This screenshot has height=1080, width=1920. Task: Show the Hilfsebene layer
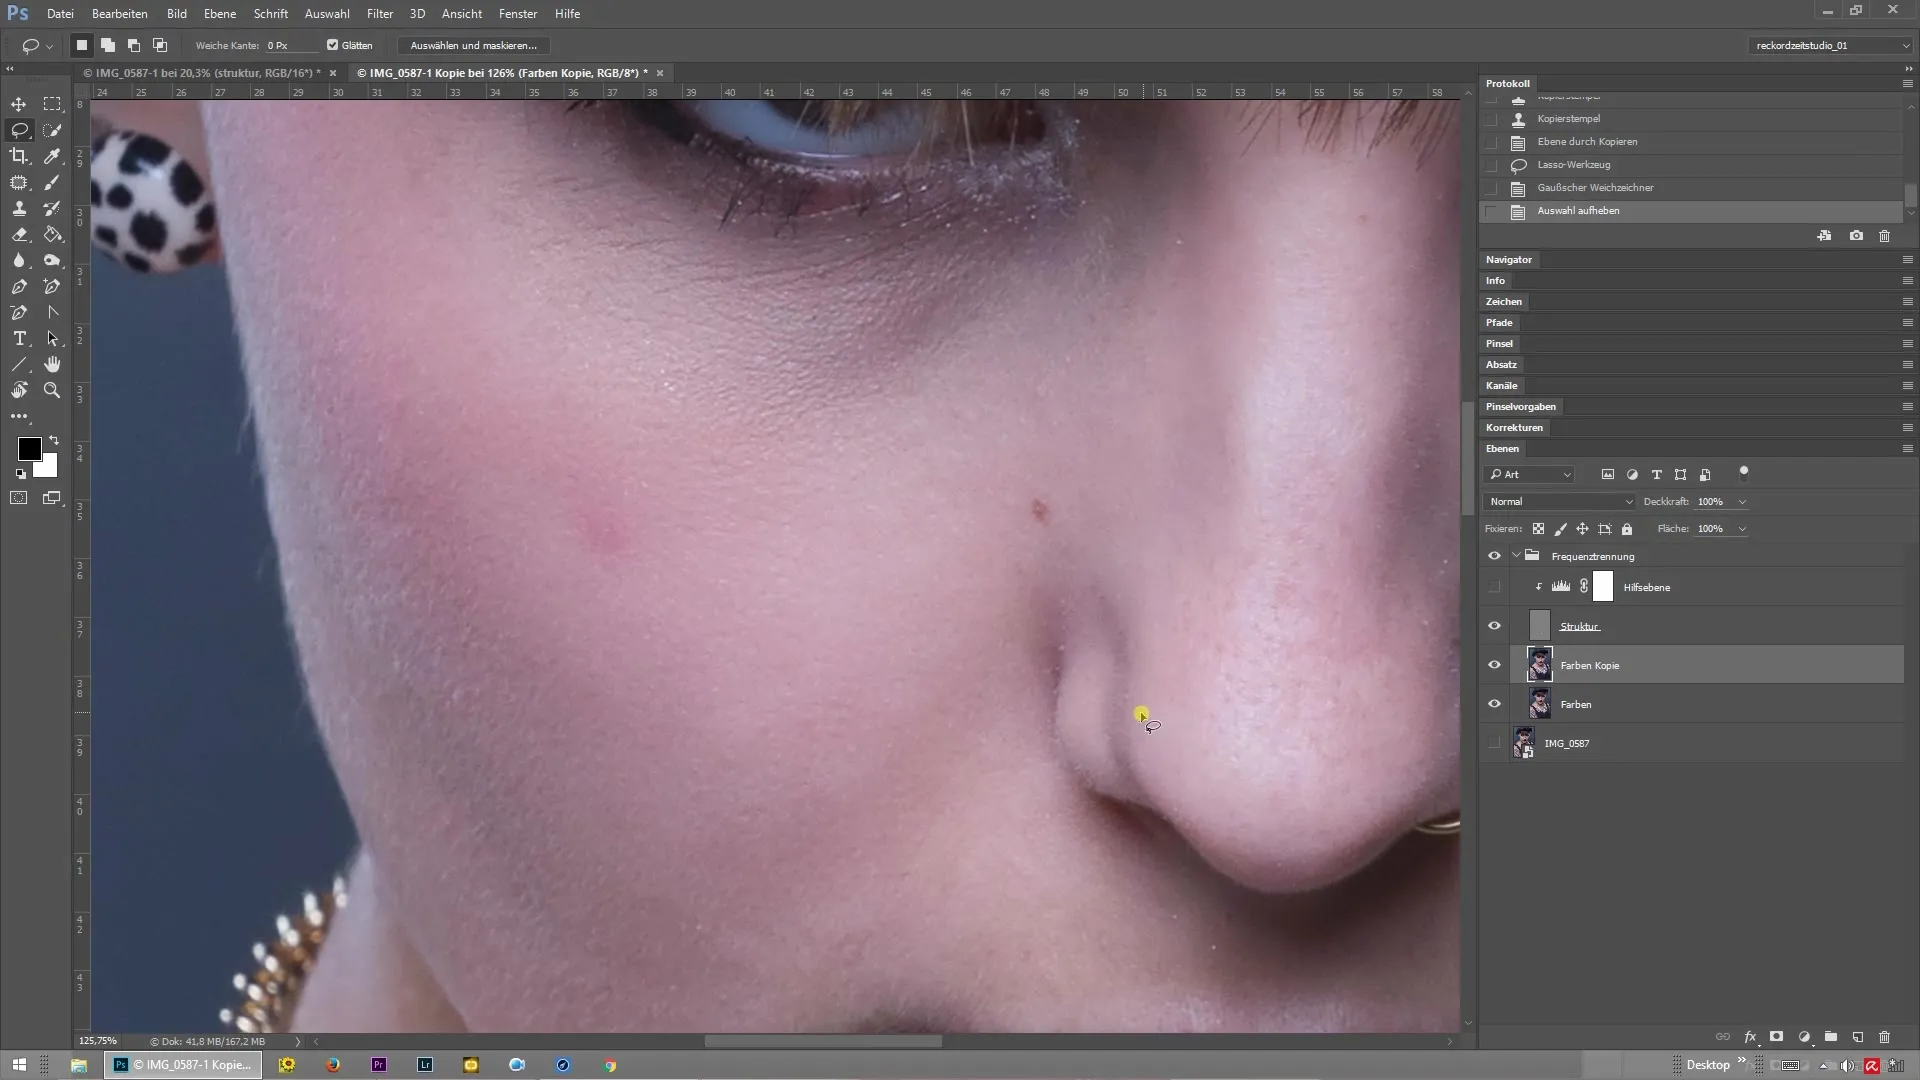tap(1494, 587)
